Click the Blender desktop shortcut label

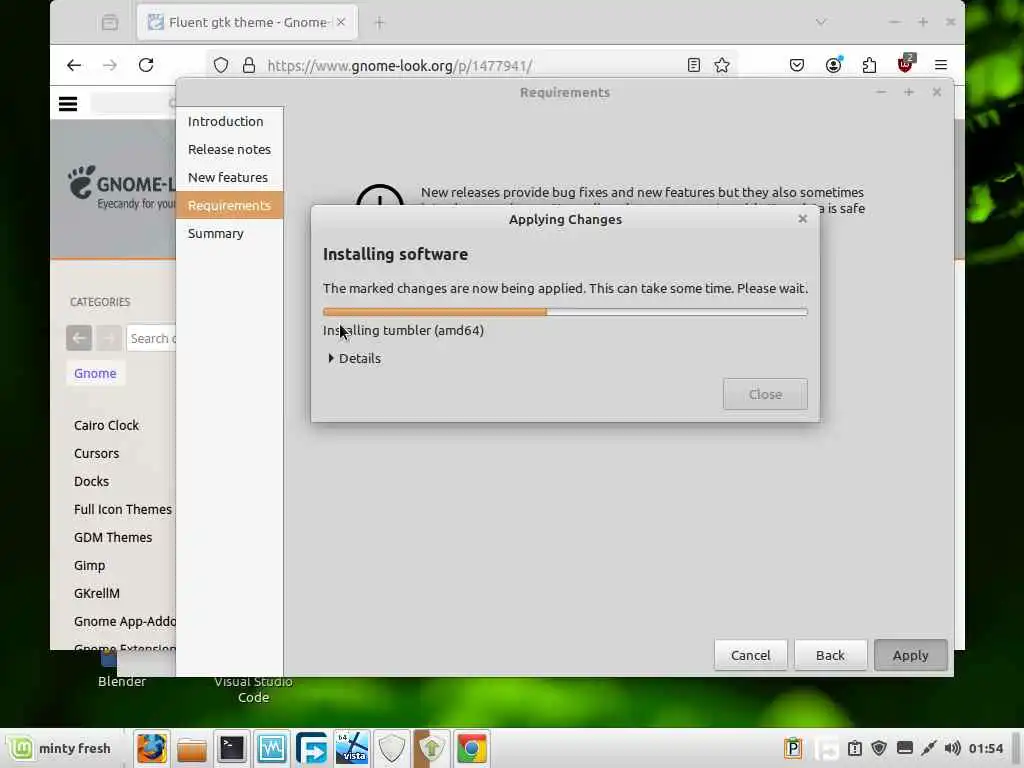[122, 682]
